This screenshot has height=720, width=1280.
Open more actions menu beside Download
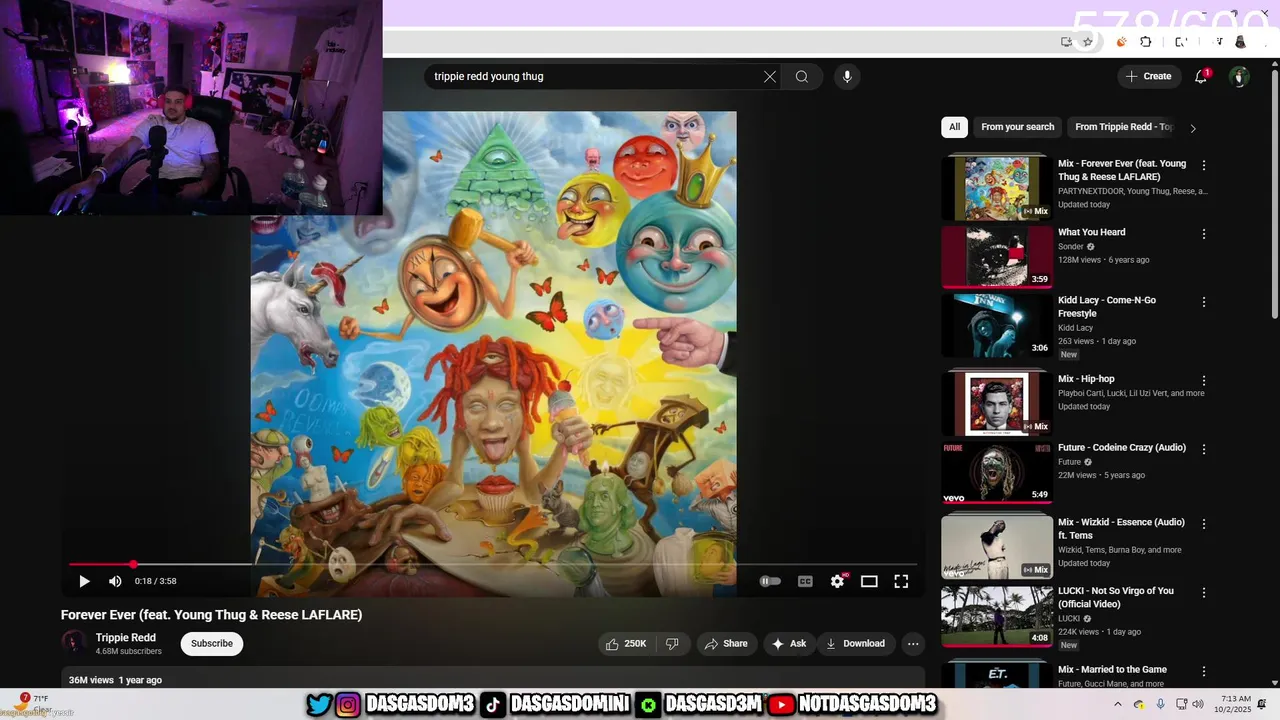point(913,644)
